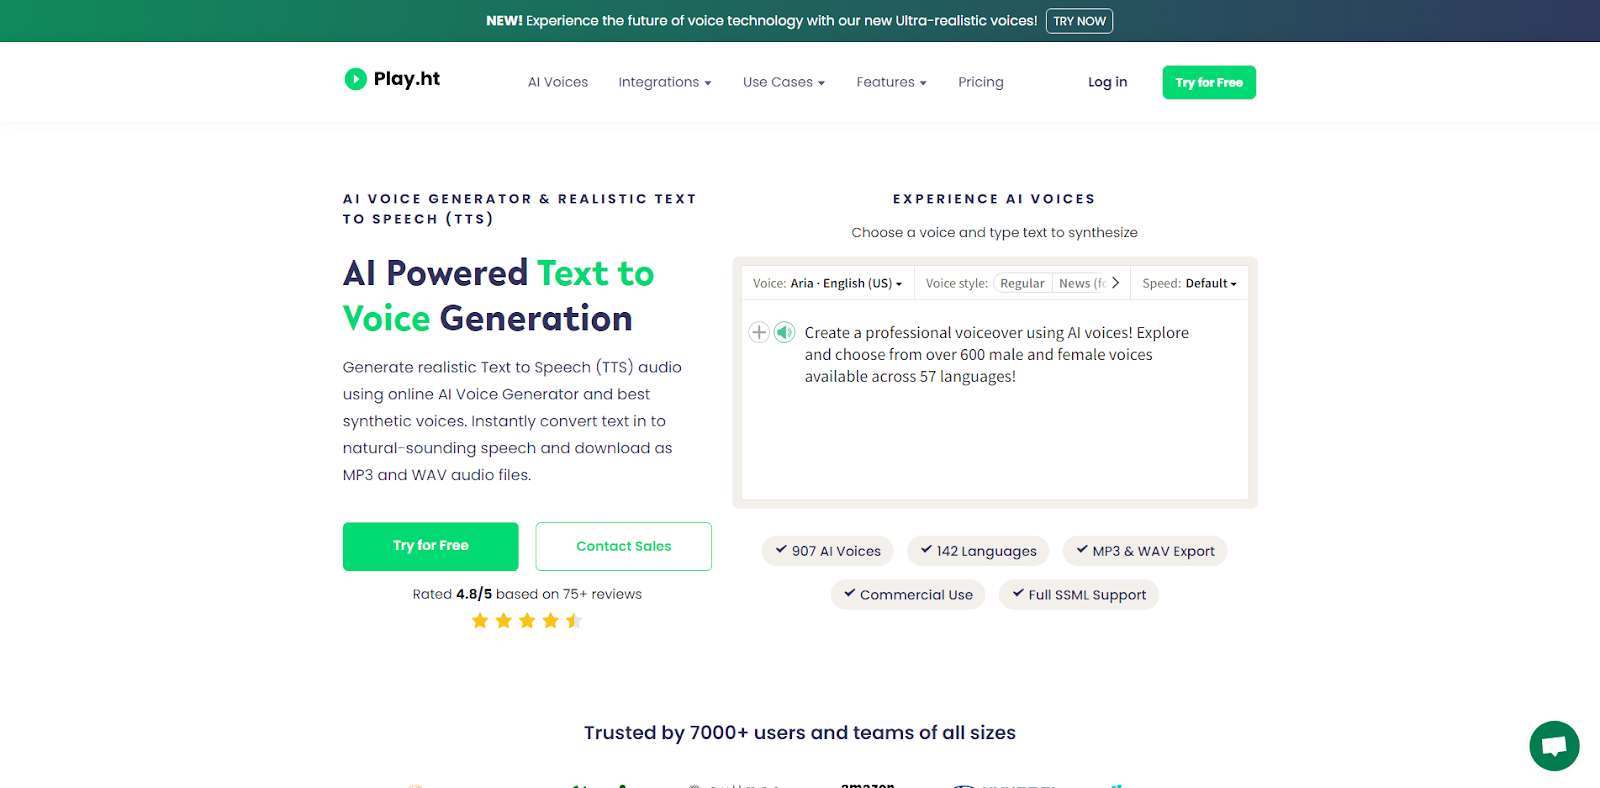Expand the Integrations menu
Viewport: 1600px width, 788px height.
click(665, 82)
